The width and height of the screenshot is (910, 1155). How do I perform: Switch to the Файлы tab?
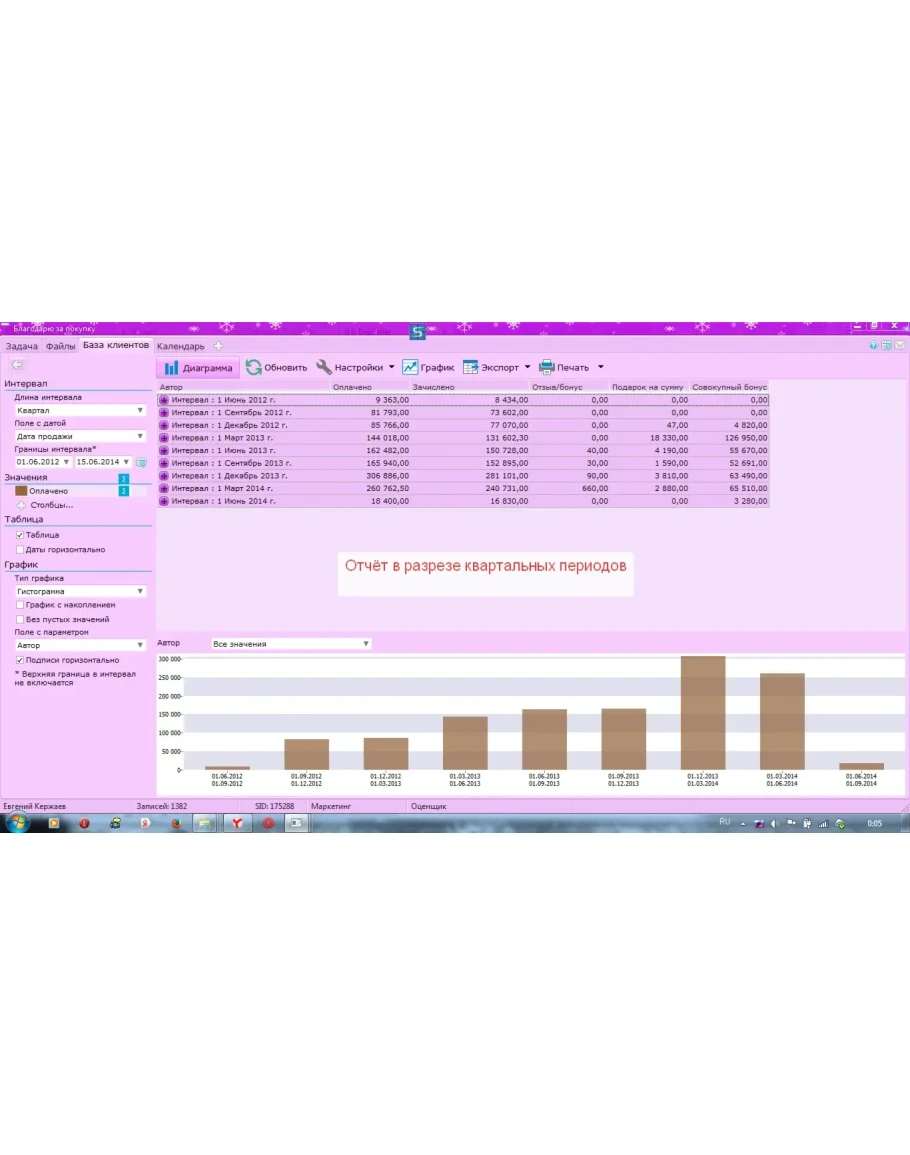coord(60,347)
